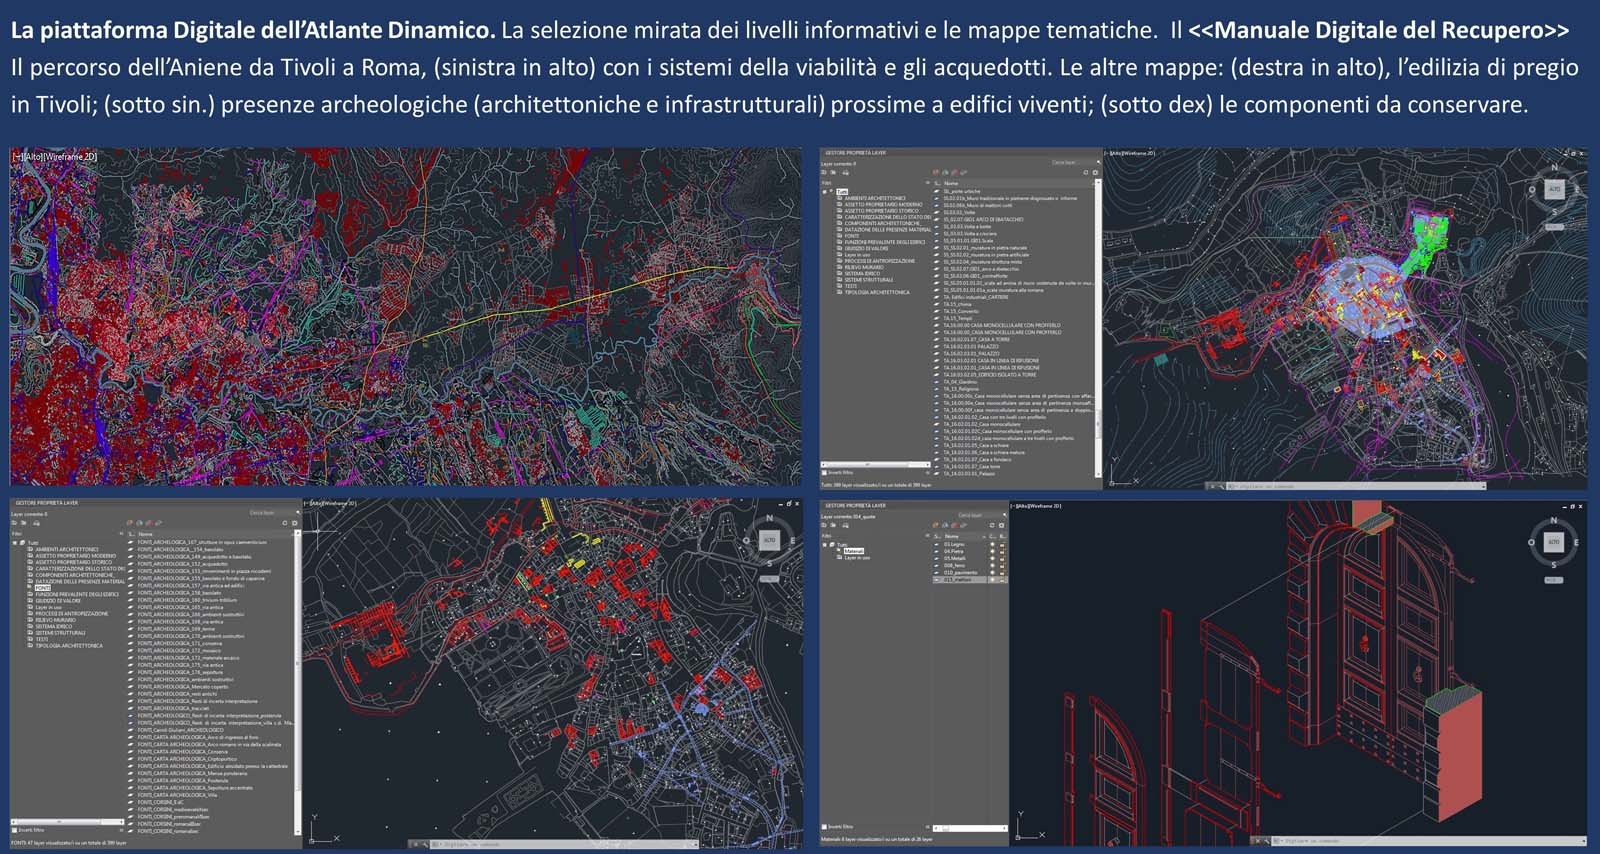Select the '05.Metalli' layer row

(x=955, y=558)
